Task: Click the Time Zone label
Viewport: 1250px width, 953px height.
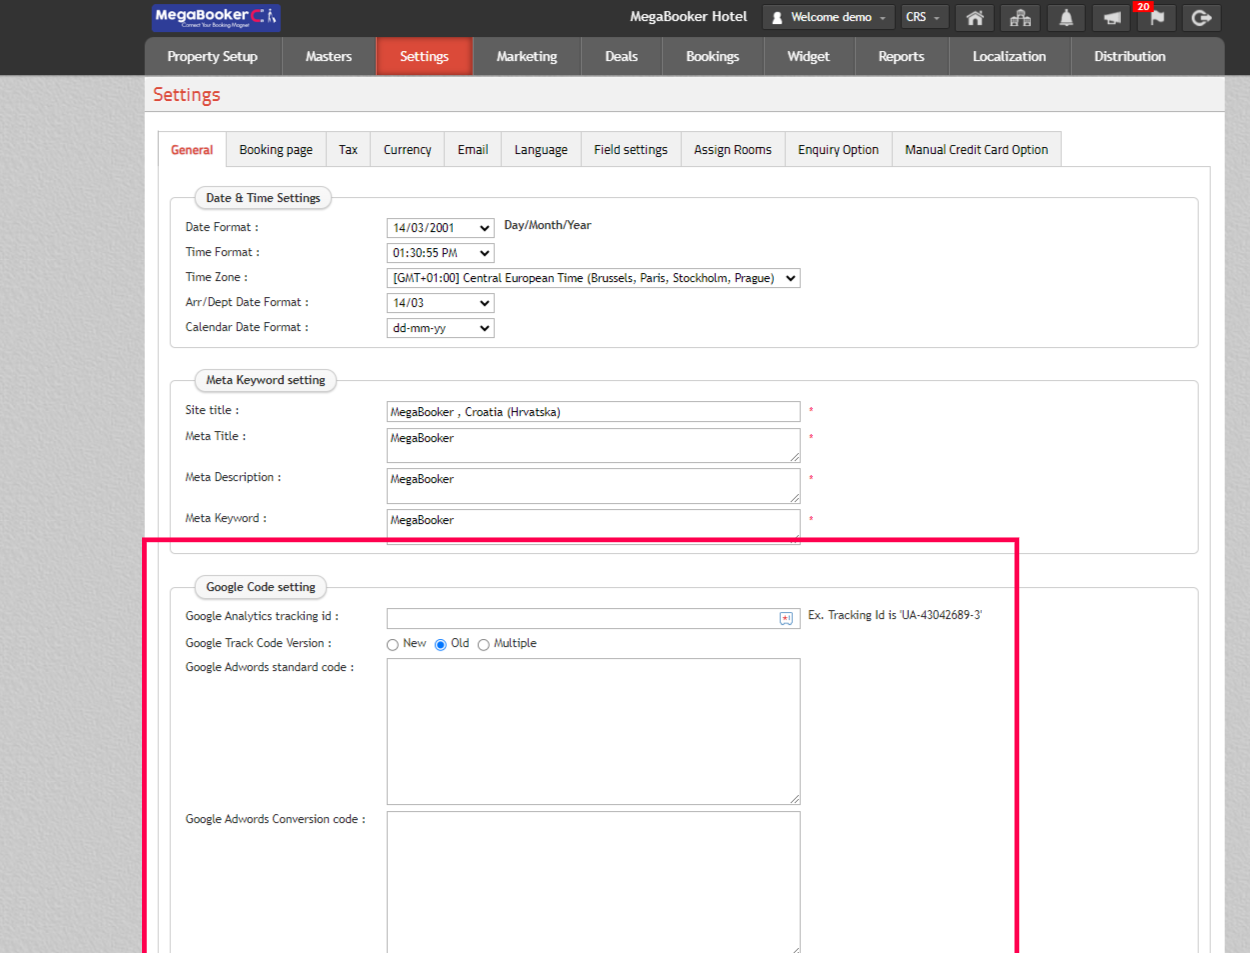Action: click(x=216, y=278)
